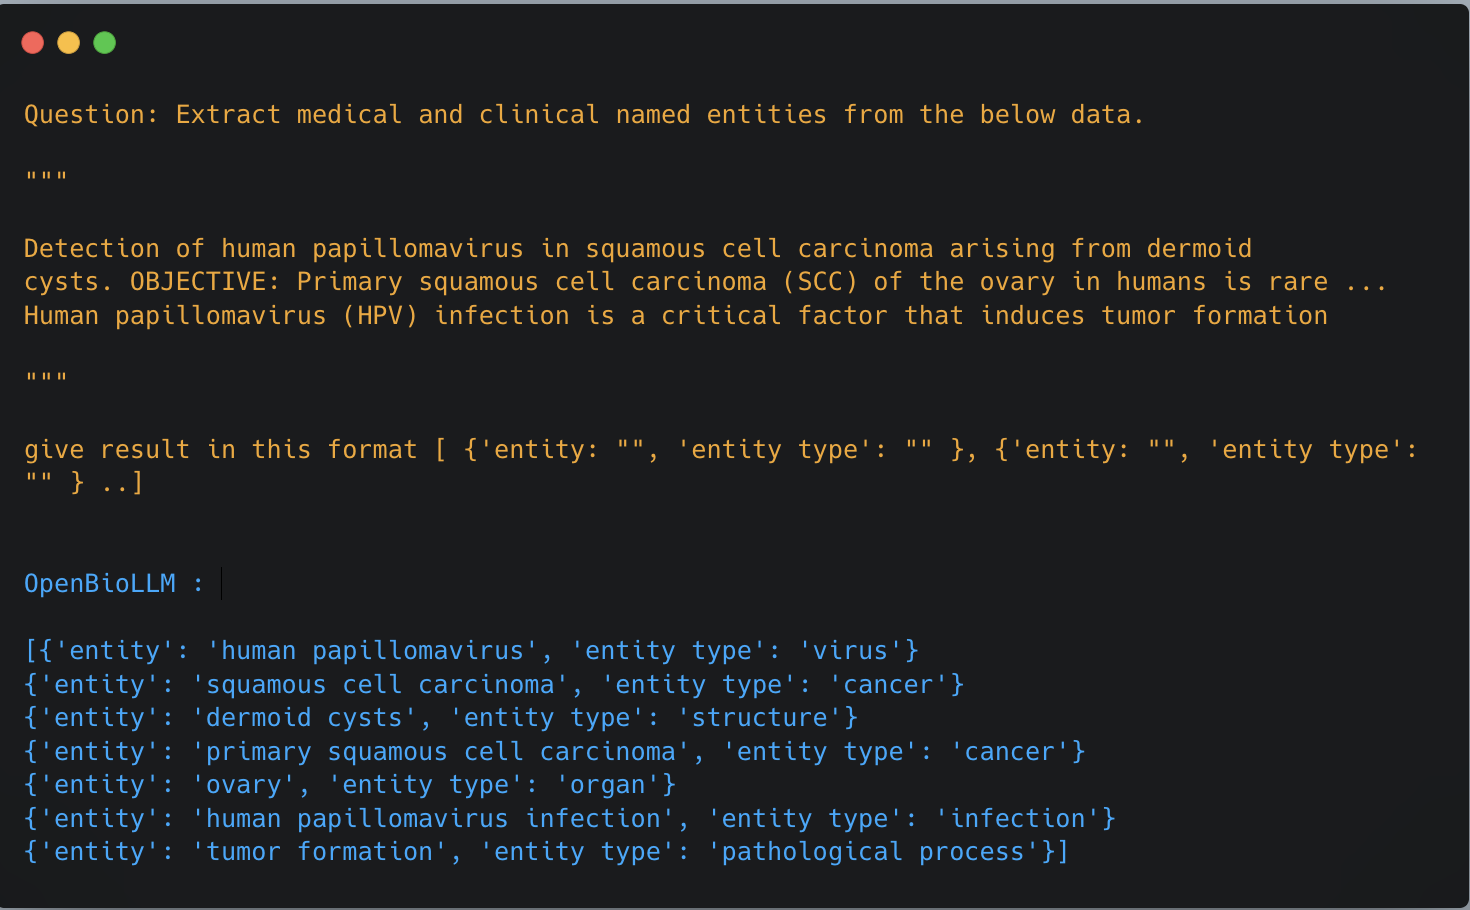
Task: Click the word "OBJECTIVE:" in the passage
Action: click(x=205, y=282)
